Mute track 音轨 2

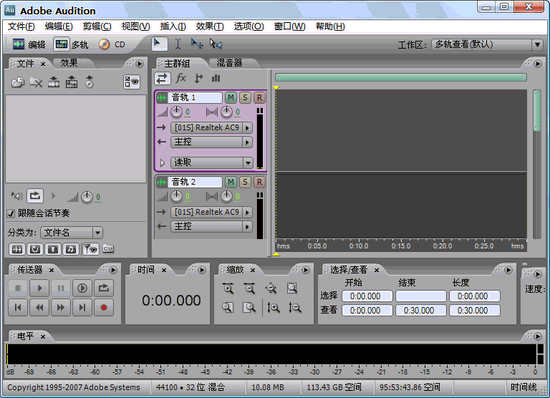(x=230, y=182)
